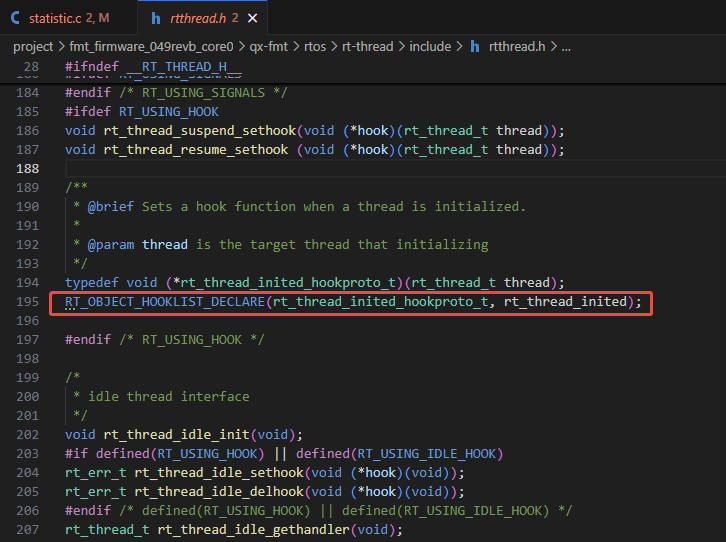Click the h file icon on rtthread.h tab

(x=156, y=19)
